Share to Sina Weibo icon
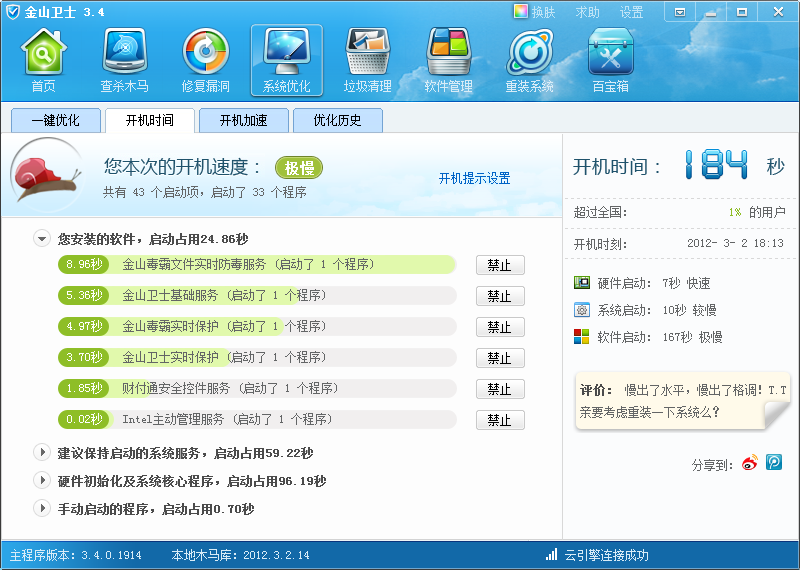The height and width of the screenshot is (570, 800). 750,463
